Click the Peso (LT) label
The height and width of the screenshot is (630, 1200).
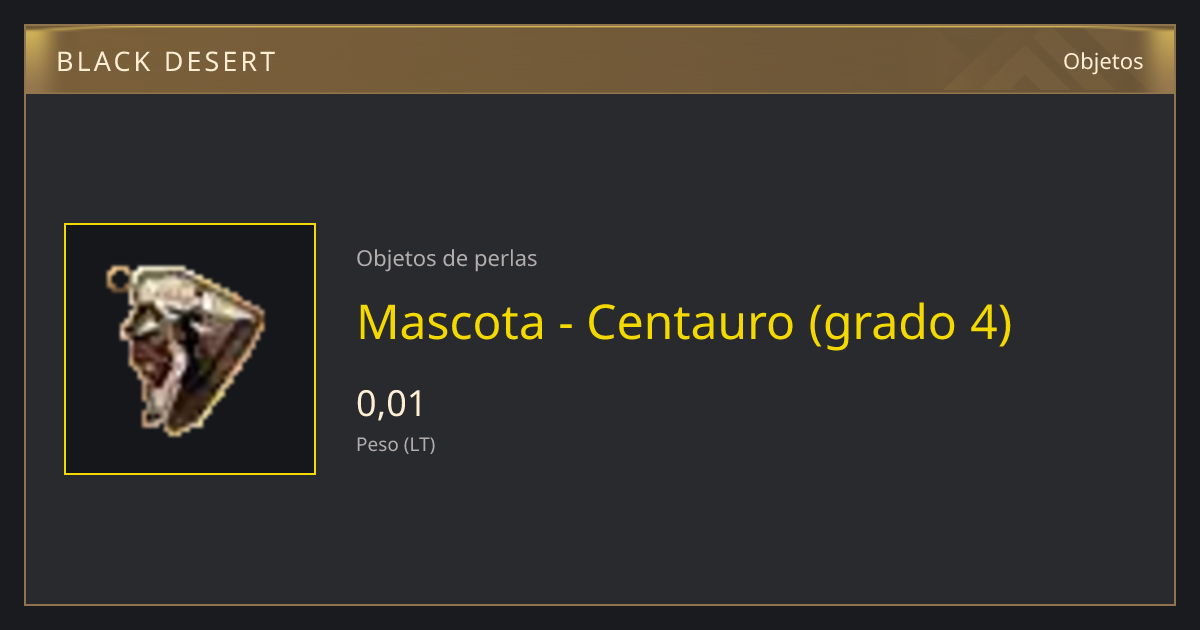click(396, 445)
